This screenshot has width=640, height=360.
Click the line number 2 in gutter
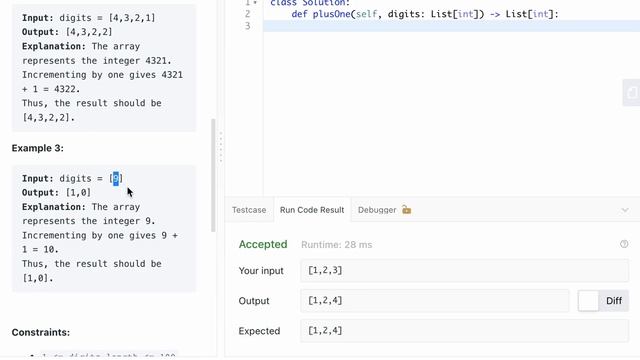tap(247, 14)
